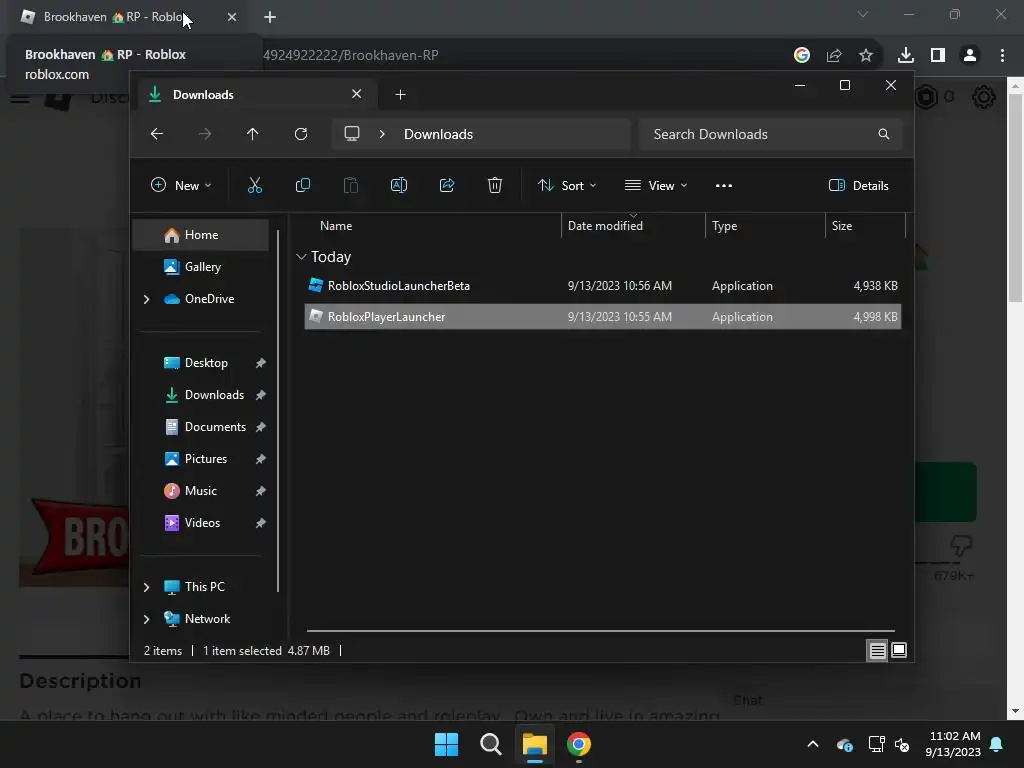Switch to large thumbnails view icon in status bar
The height and width of the screenshot is (768, 1024).
coord(899,650)
